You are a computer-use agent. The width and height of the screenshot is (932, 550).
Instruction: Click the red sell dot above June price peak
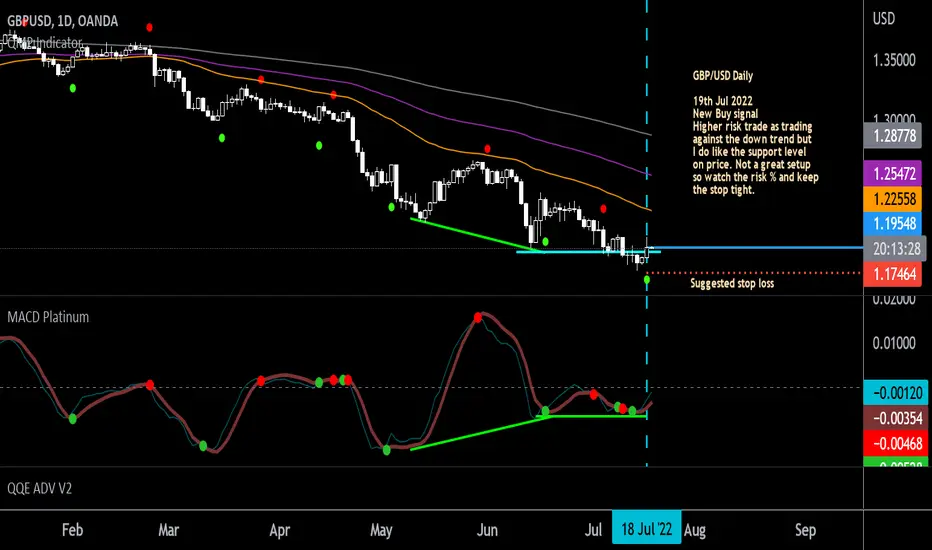click(x=487, y=149)
